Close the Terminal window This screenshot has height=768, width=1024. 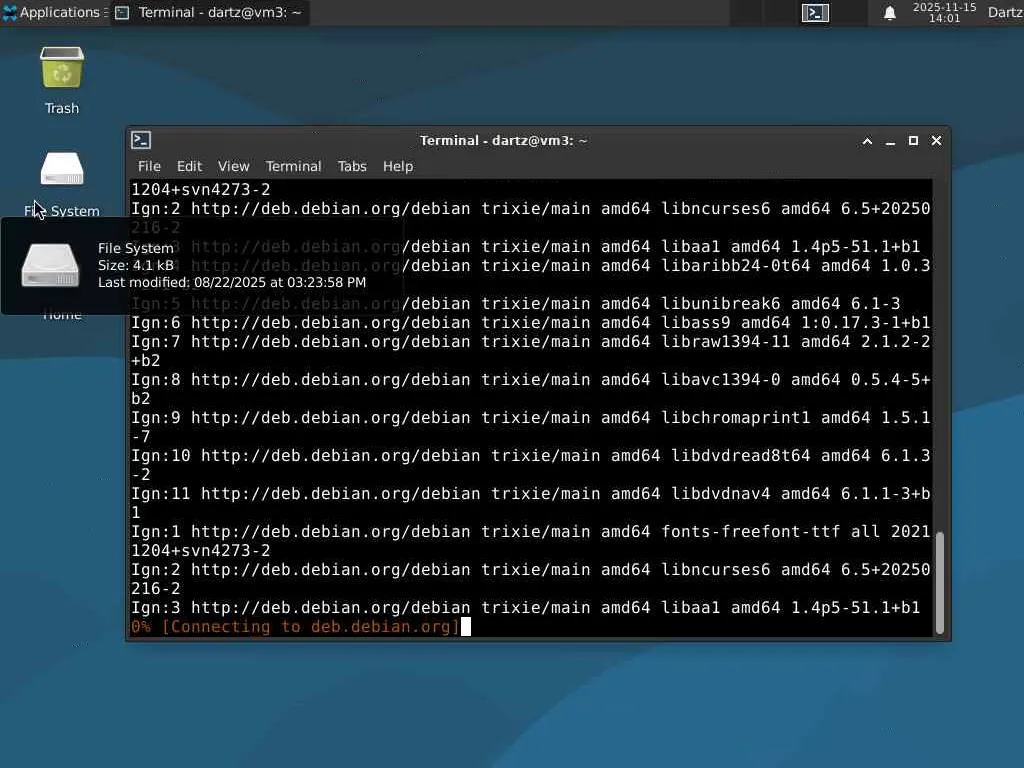(x=936, y=141)
